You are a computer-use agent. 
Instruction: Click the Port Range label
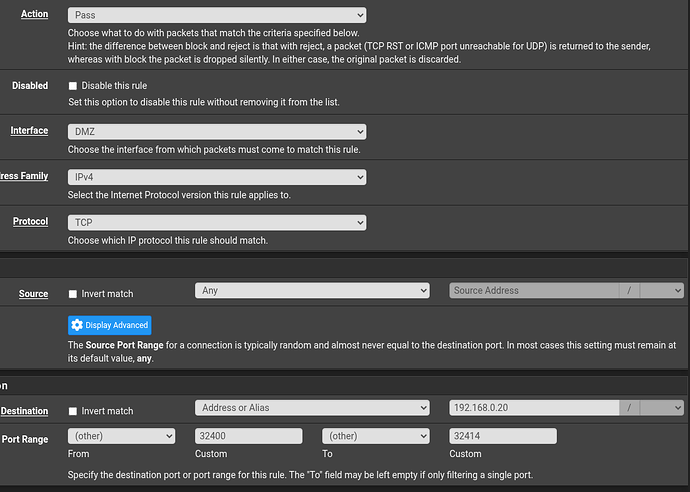point(25,439)
